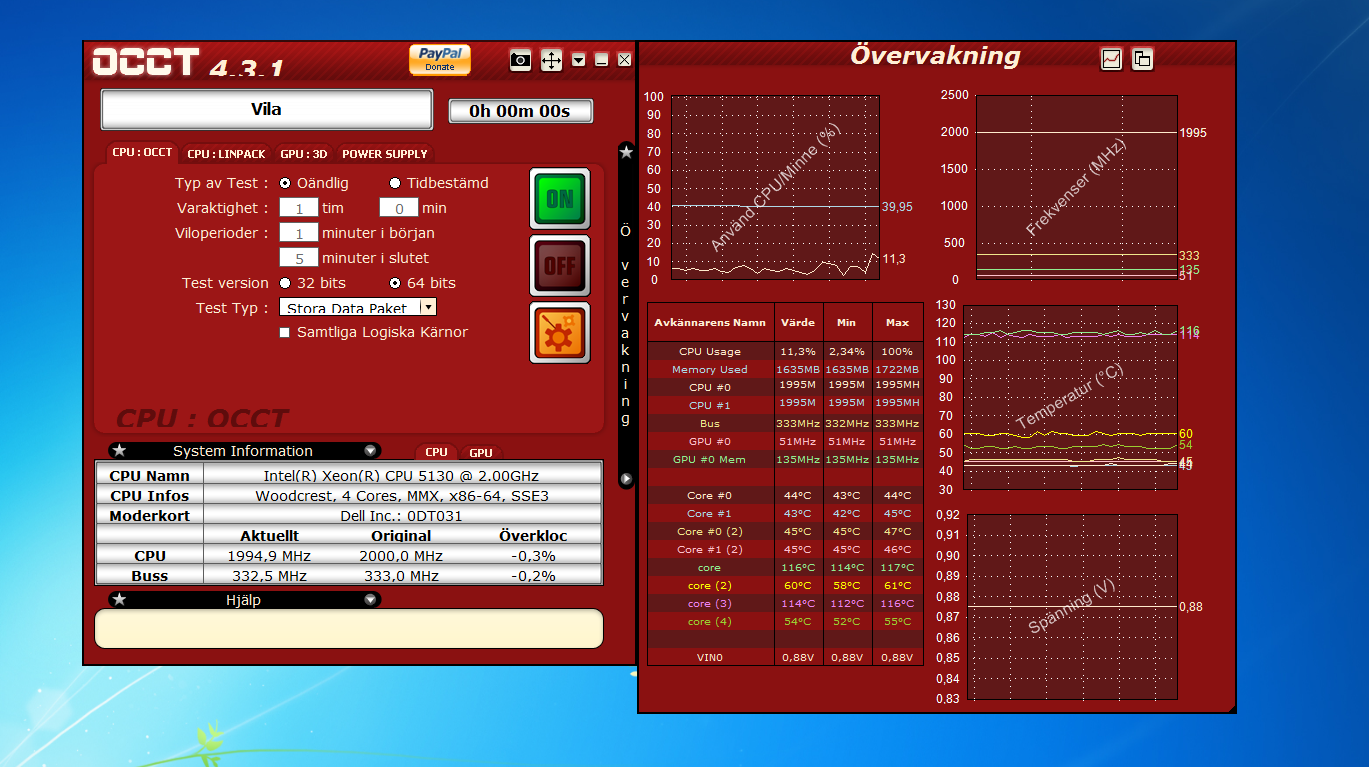1369x767 pixels.
Task: Click the CPU Usage sensor row name
Action: 710,352
